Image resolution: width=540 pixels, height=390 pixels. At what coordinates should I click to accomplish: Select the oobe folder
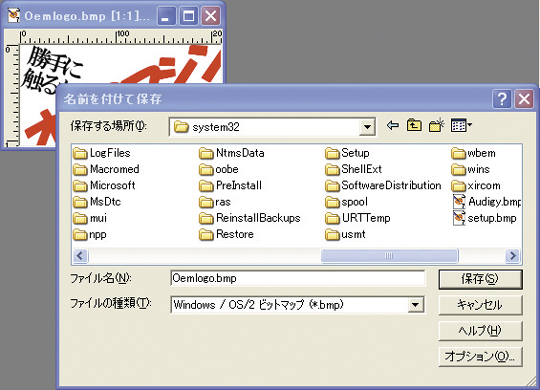(x=219, y=169)
